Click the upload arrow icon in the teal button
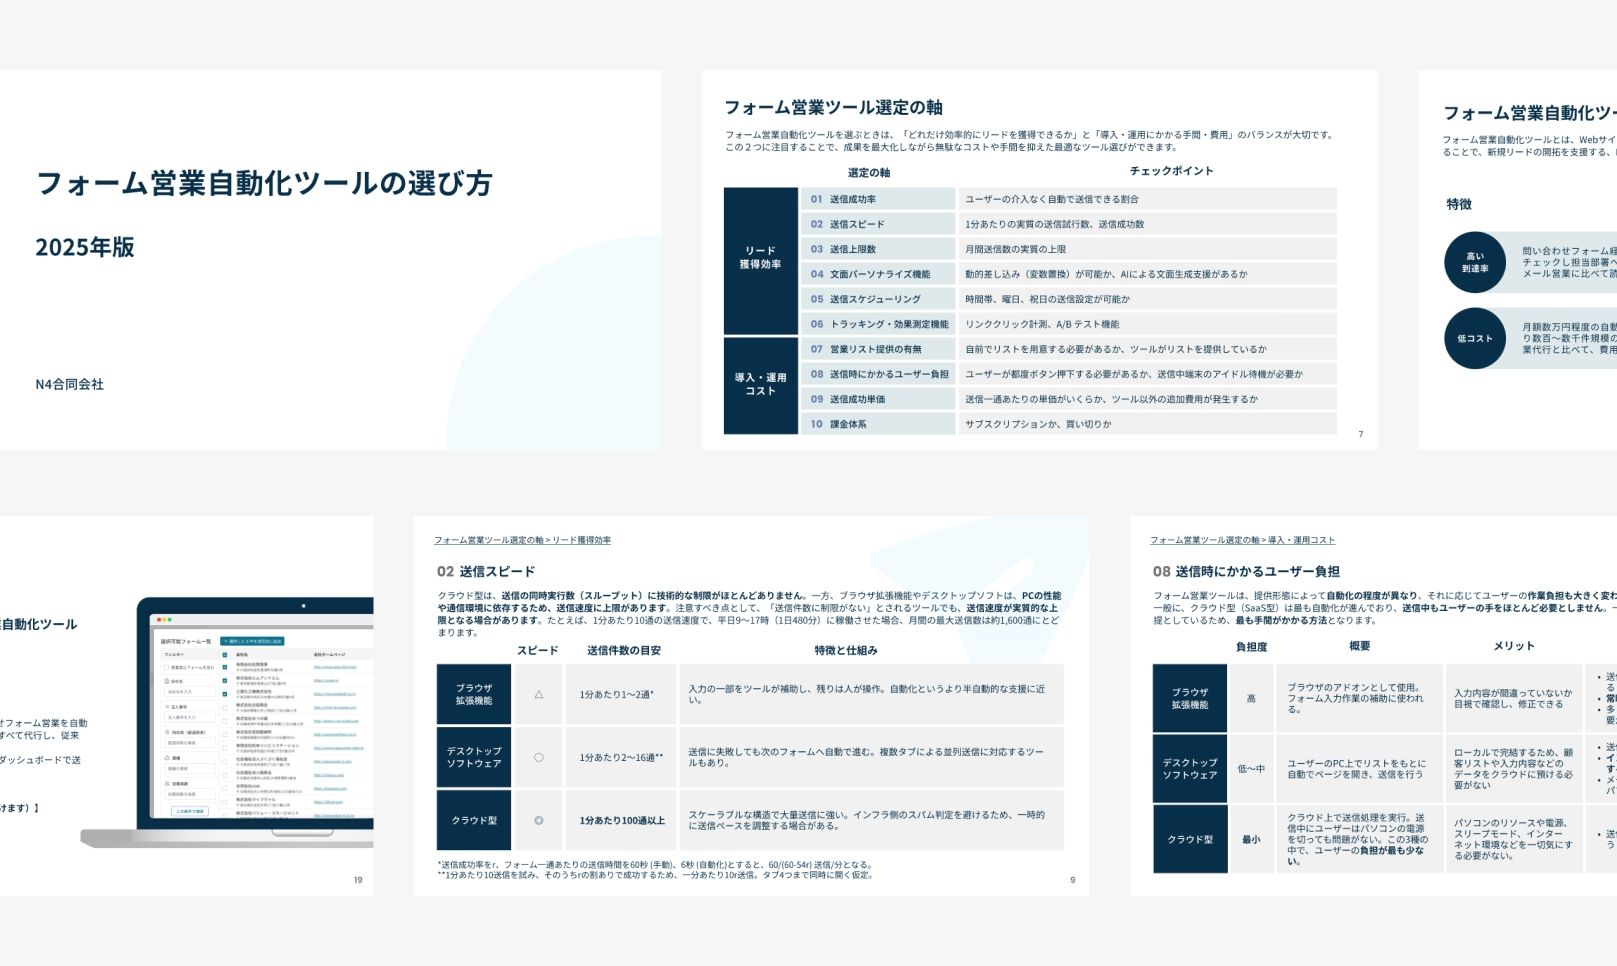1617x966 pixels. coord(225,641)
